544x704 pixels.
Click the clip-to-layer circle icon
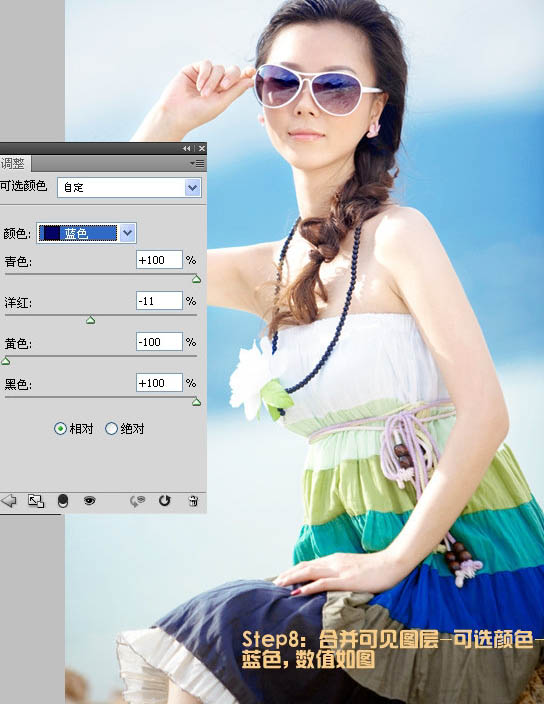click(x=63, y=501)
